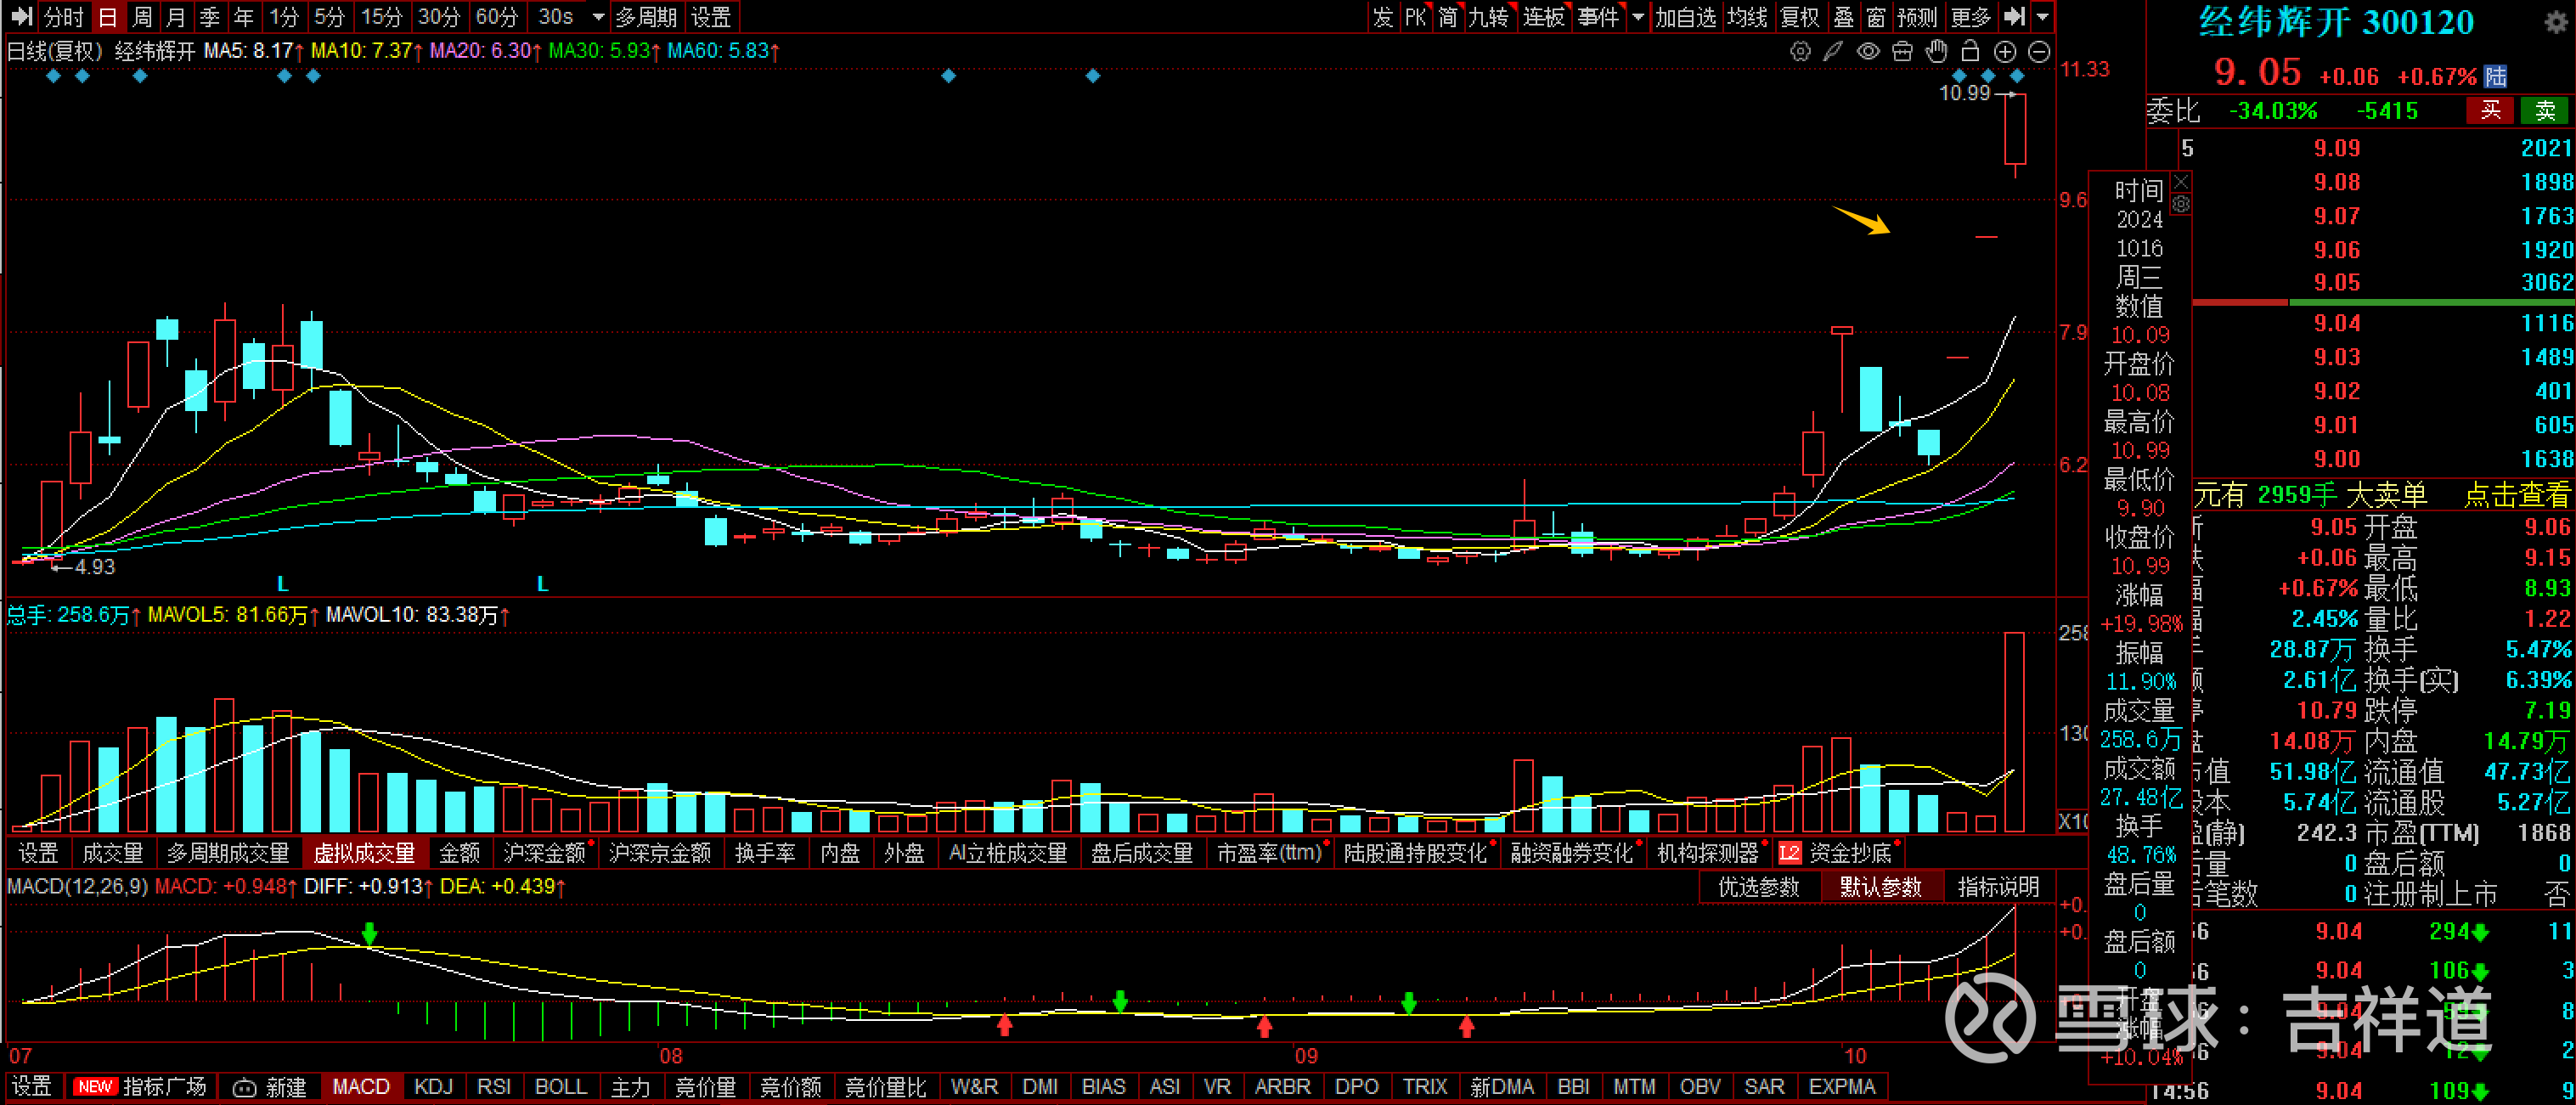The width and height of the screenshot is (2576, 1105).
Task: Click the MA60: 5.83 average label
Action: [724, 50]
